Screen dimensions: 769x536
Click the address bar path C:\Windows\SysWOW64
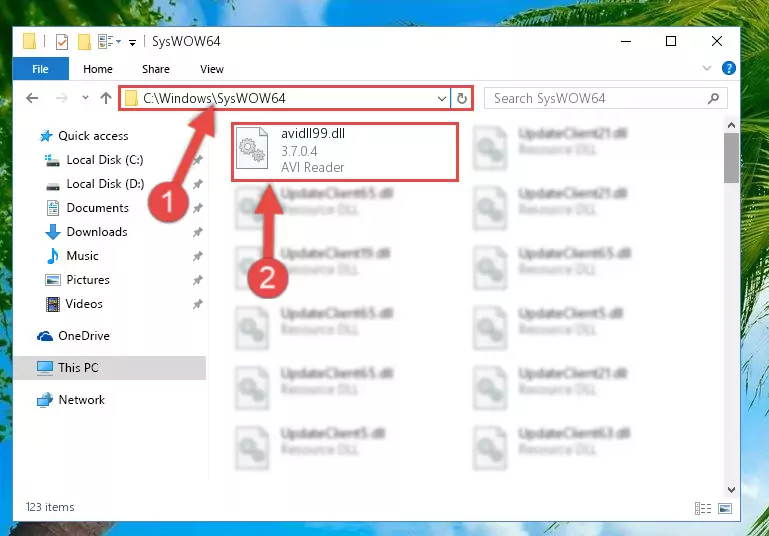tap(214, 98)
